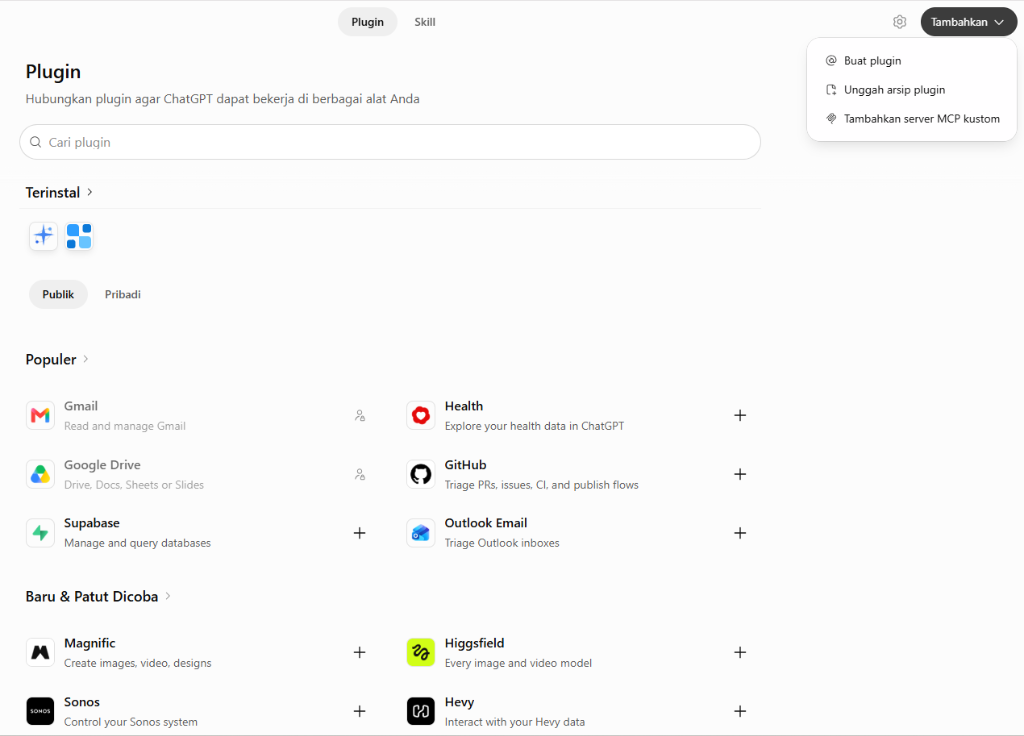Show Pribadi plugins
This screenshot has height=736, width=1024.
[x=123, y=295]
